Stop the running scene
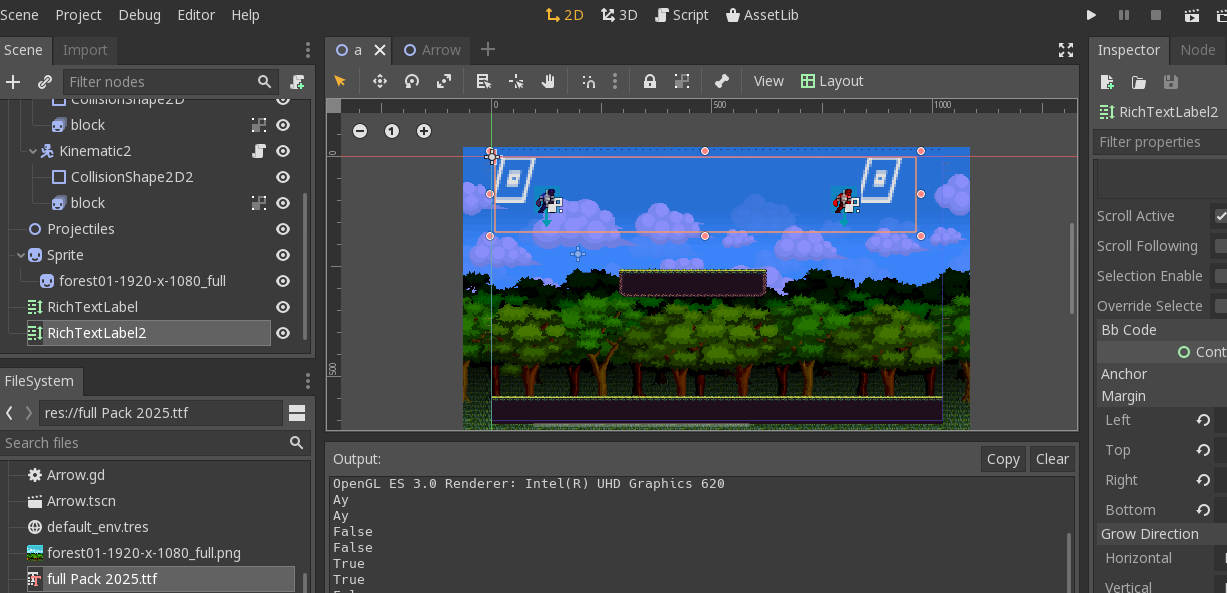This screenshot has height=593, width=1227. pos(1156,15)
